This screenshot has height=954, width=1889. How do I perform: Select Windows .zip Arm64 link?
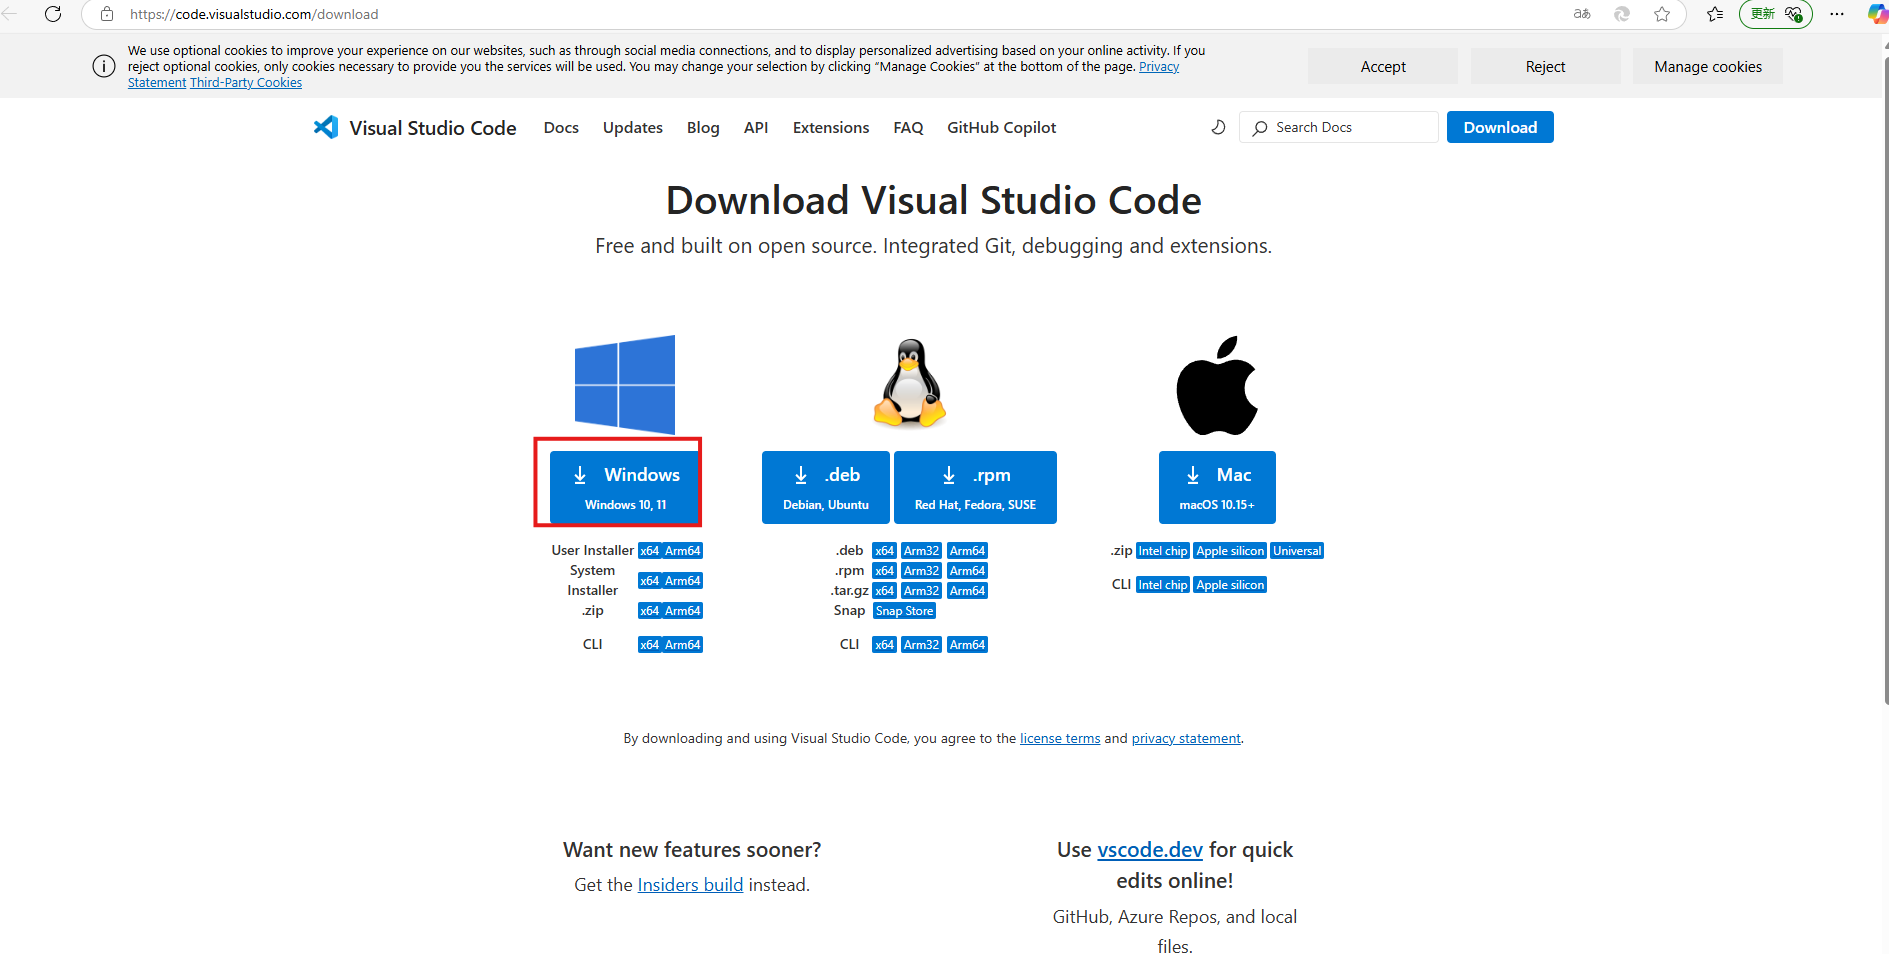pos(683,611)
